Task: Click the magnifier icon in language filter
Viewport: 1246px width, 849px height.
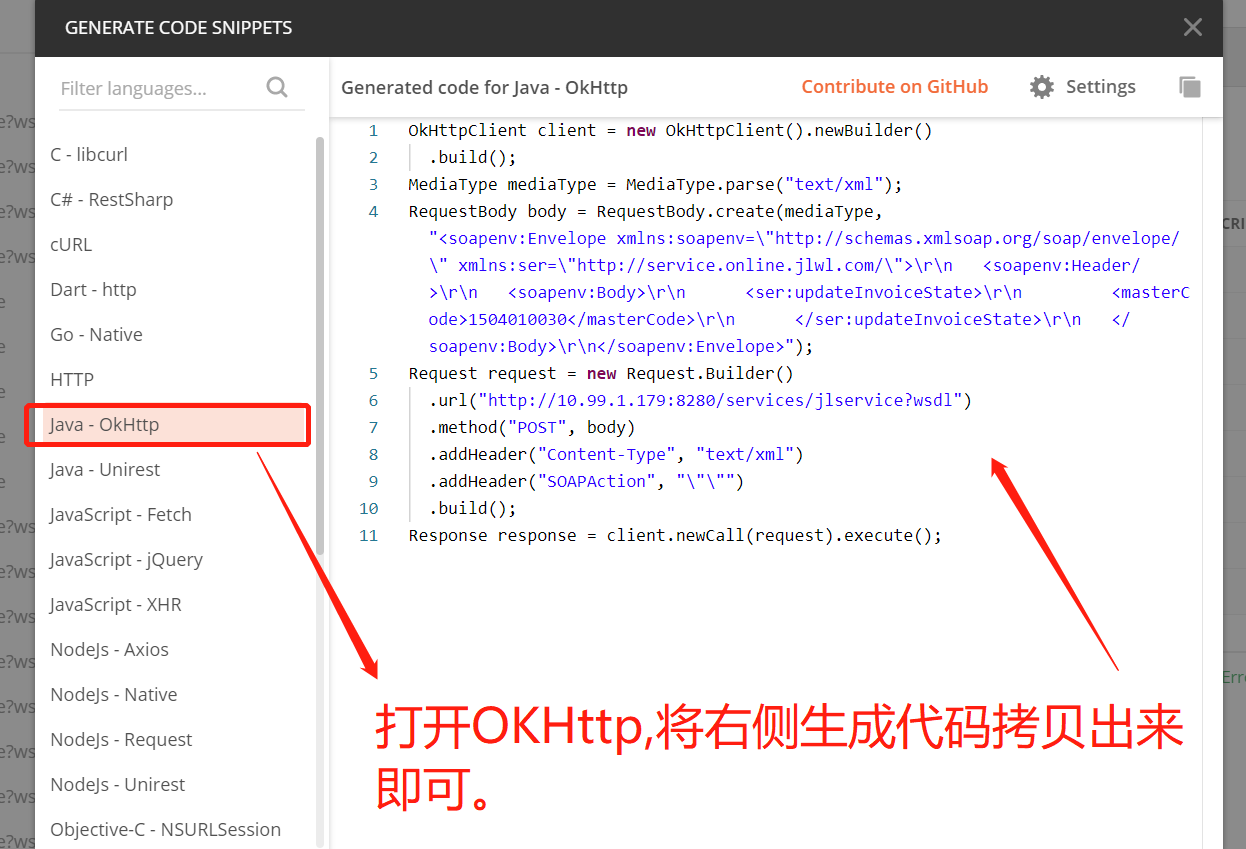Action: pyautogui.click(x=277, y=88)
